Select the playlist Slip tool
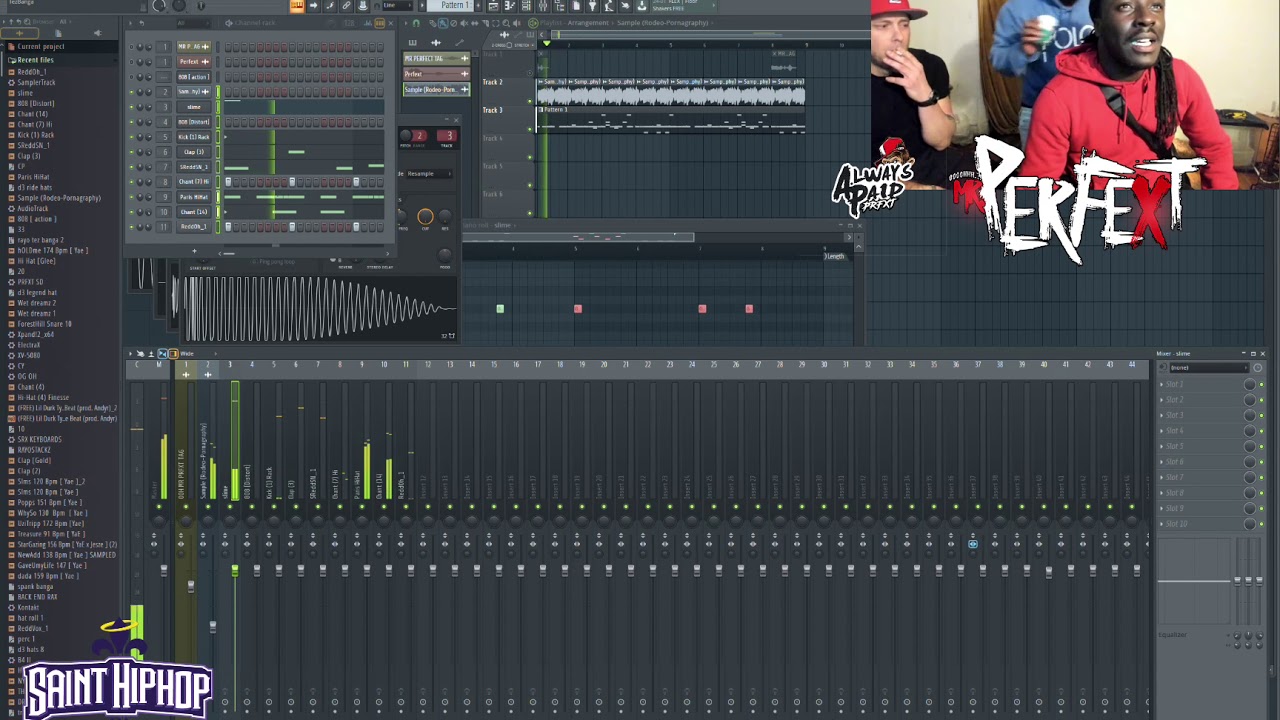This screenshot has width=1280, height=720. click(475, 23)
